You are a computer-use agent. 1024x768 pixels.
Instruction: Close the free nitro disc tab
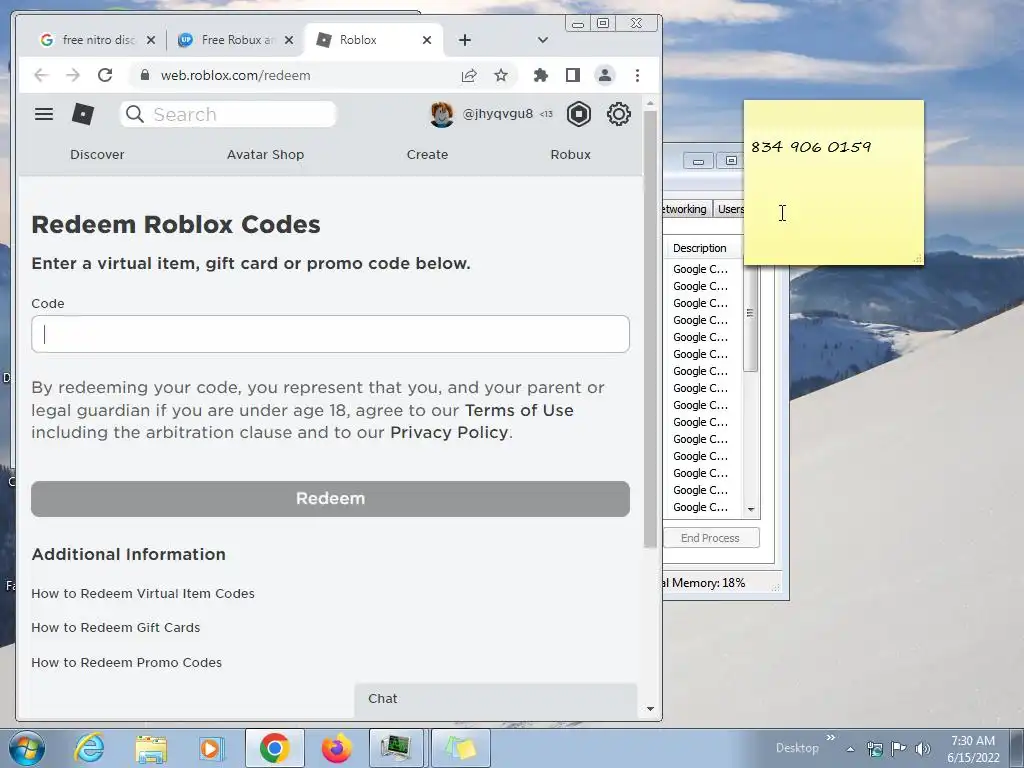point(151,40)
